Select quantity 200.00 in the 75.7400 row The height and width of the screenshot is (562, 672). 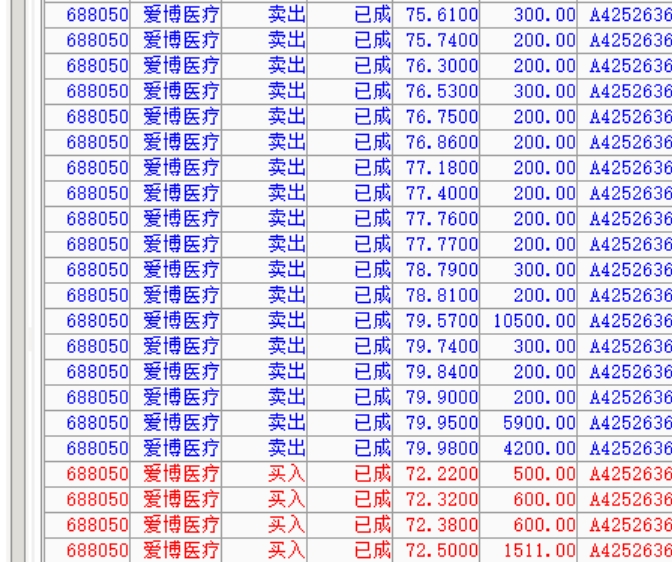click(545, 40)
